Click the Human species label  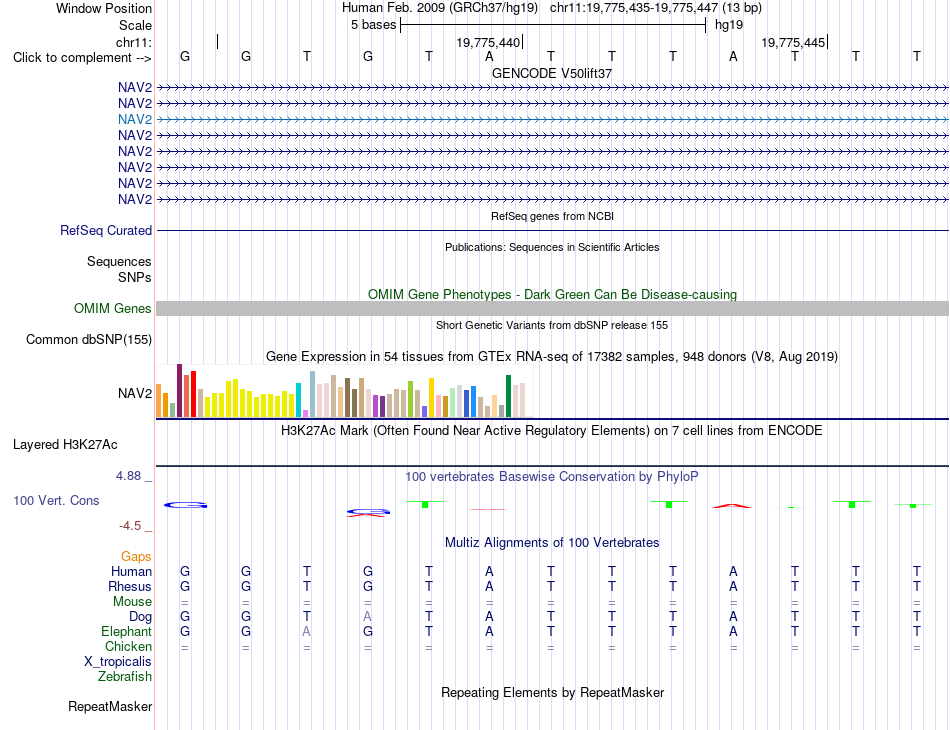coord(131,571)
